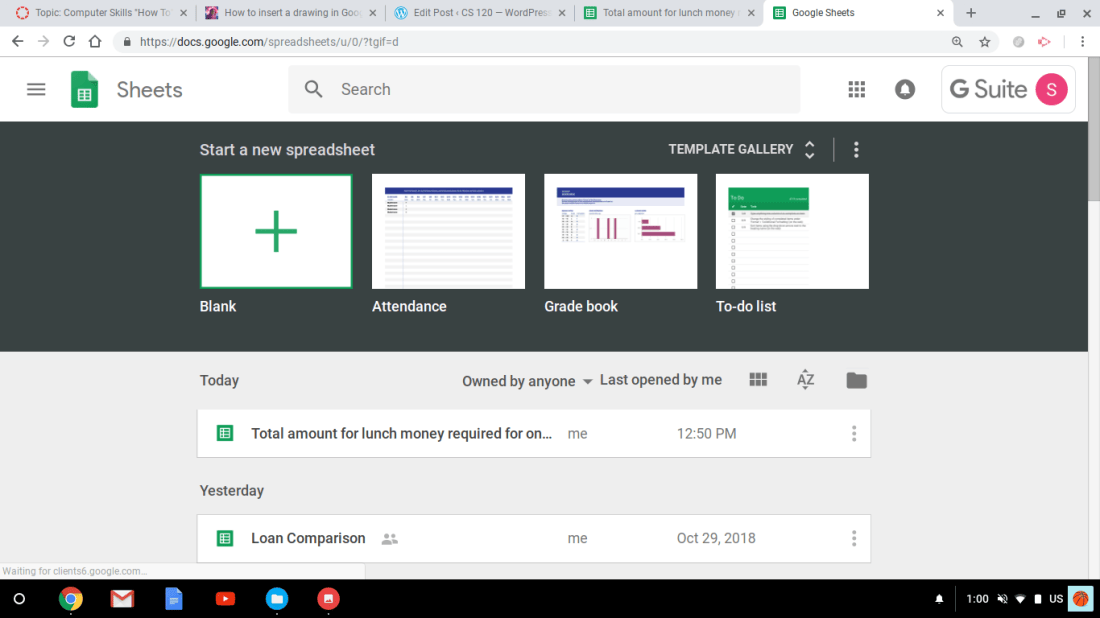Click the Last opened by me header
Screen dimensions: 1100x618
point(661,379)
